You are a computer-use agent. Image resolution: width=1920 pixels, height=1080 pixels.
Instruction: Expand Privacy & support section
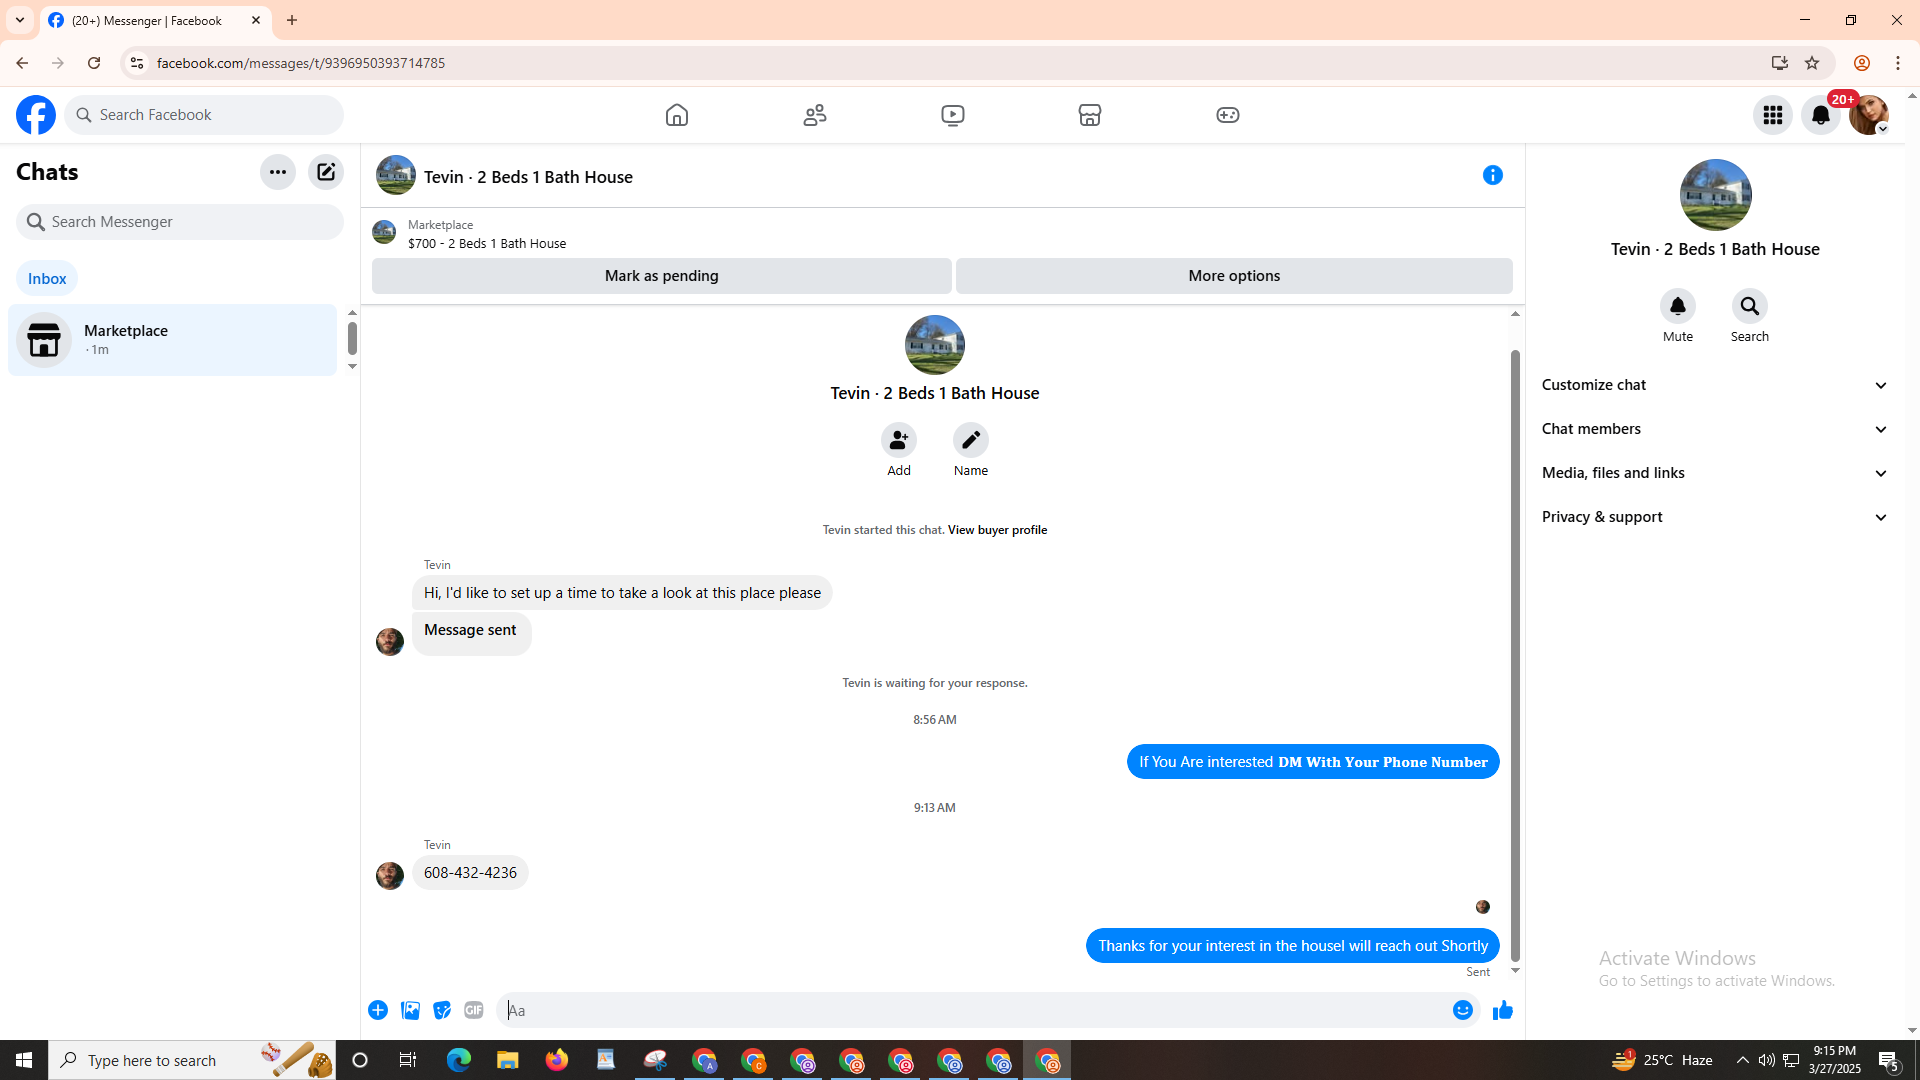click(x=1715, y=517)
